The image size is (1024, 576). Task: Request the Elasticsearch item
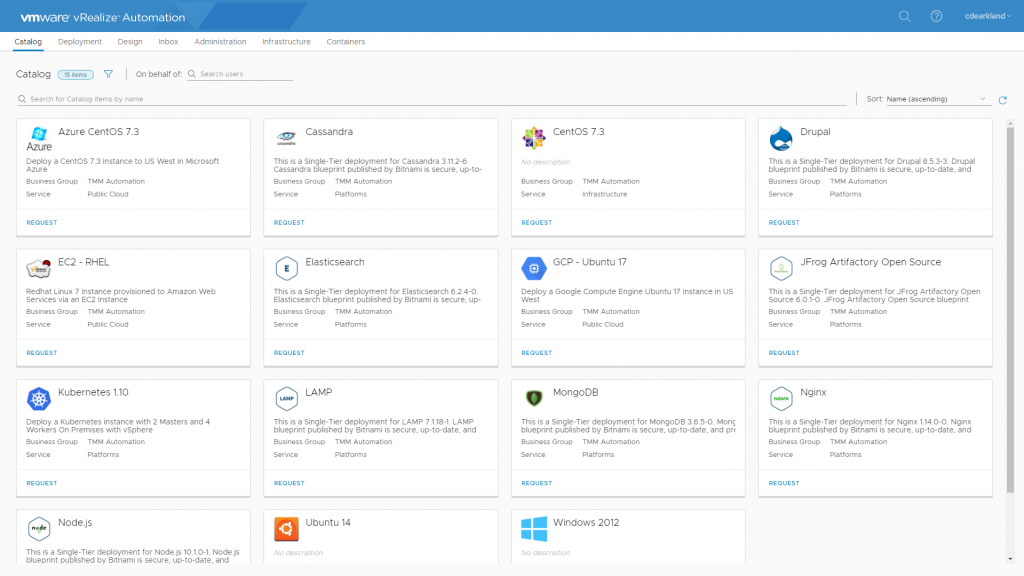tap(289, 353)
